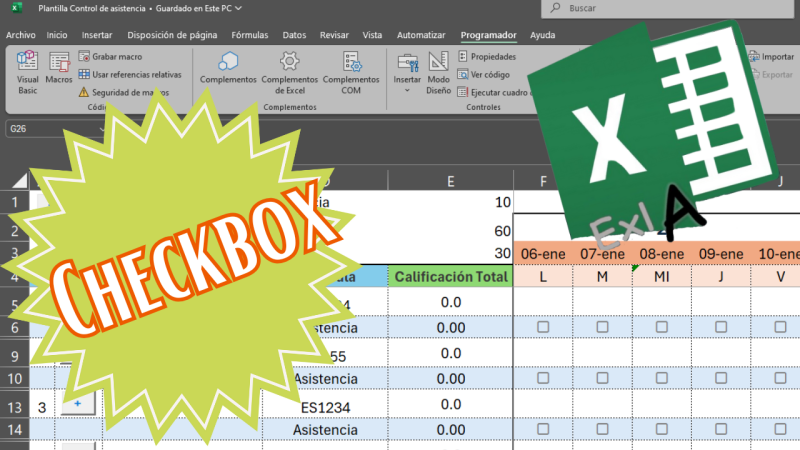Open control Propiedades
The width and height of the screenshot is (800, 450).
click(487, 57)
